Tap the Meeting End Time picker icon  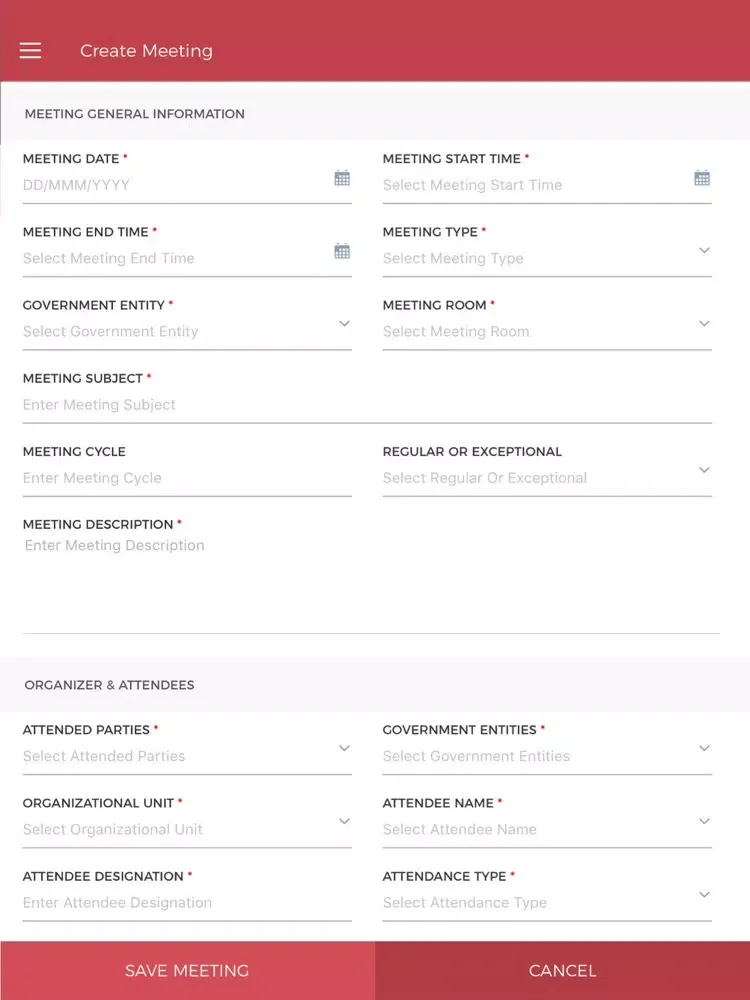click(342, 251)
